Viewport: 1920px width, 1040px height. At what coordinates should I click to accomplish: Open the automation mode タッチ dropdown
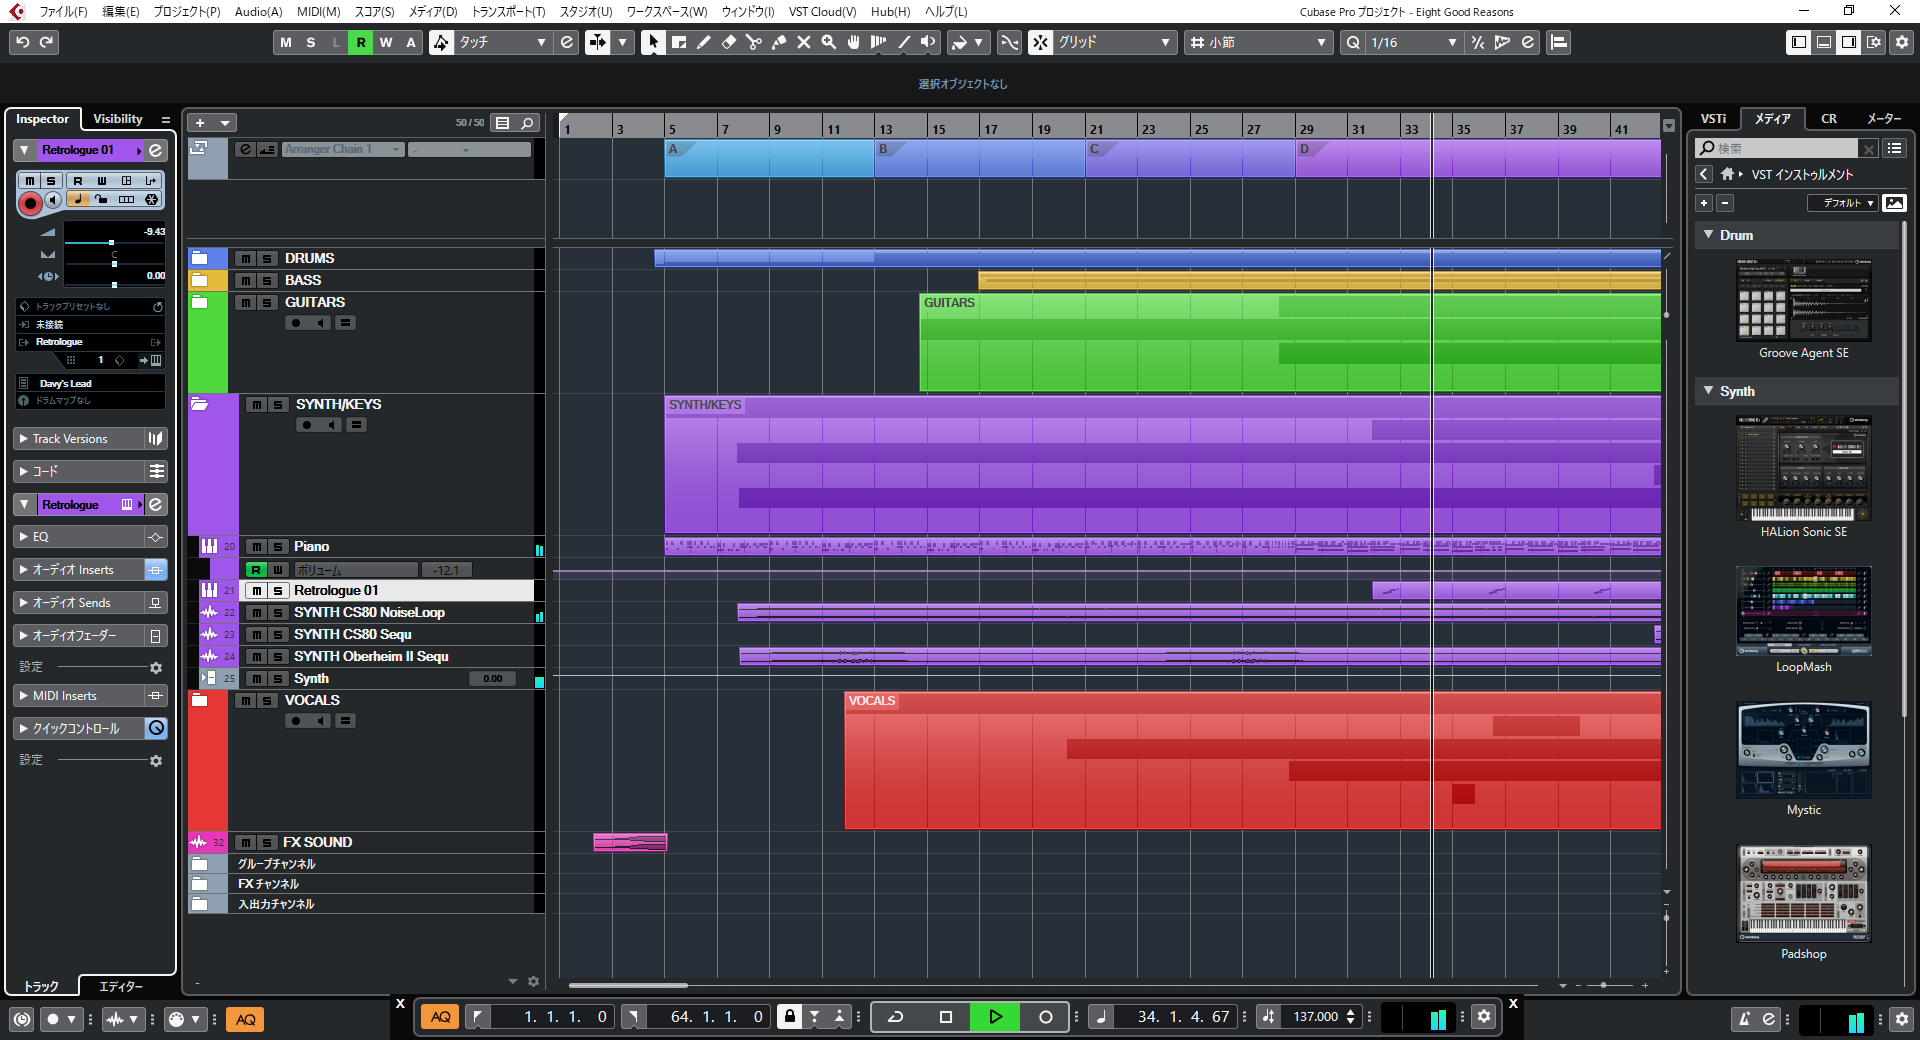504,42
